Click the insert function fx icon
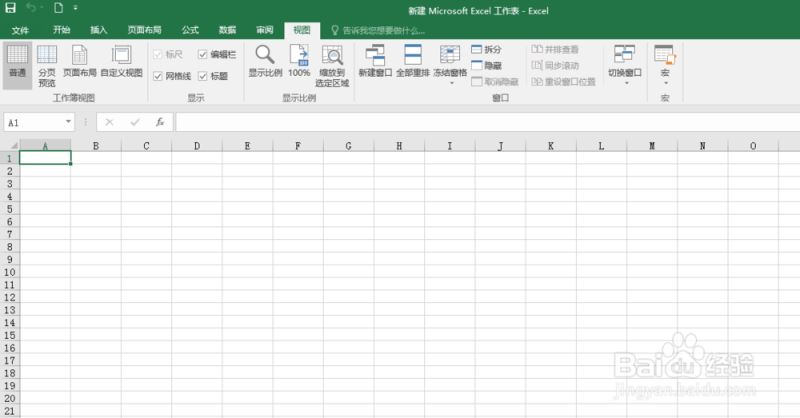The height and width of the screenshot is (418, 800). click(159, 122)
